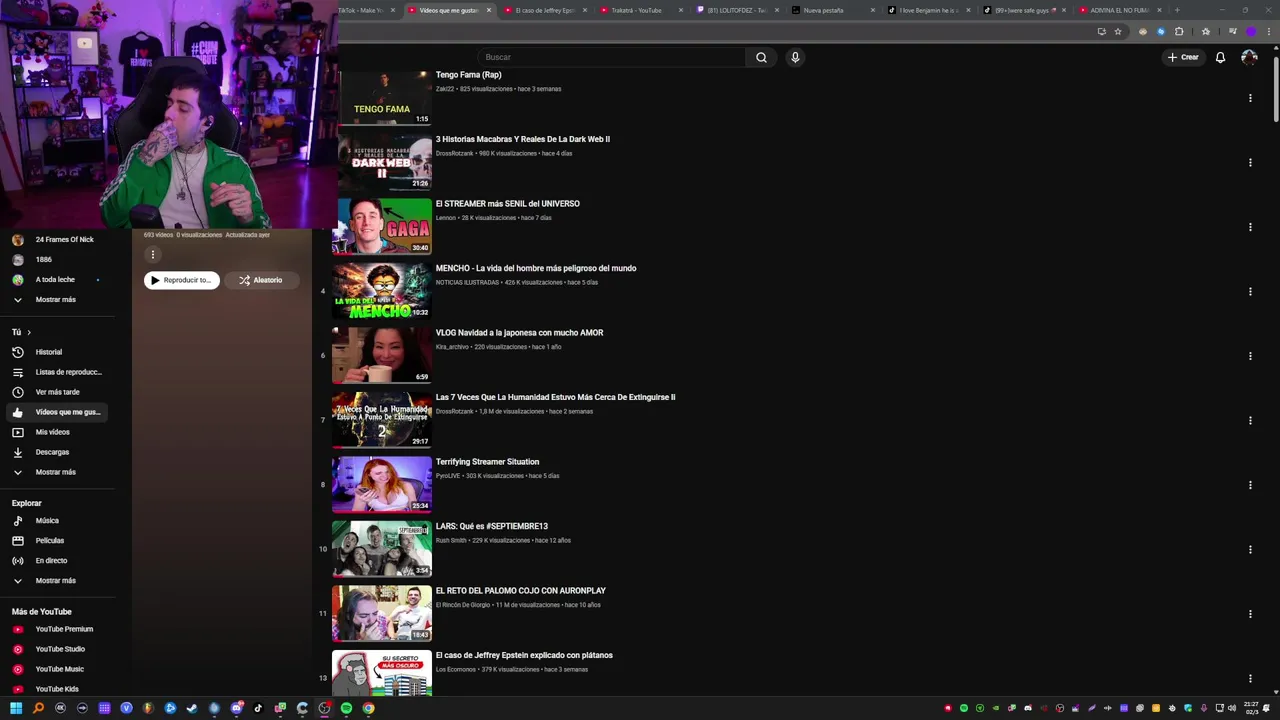This screenshot has height=720, width=1280.
Task: Click the Crear button
Action: tap(1183, 57)
